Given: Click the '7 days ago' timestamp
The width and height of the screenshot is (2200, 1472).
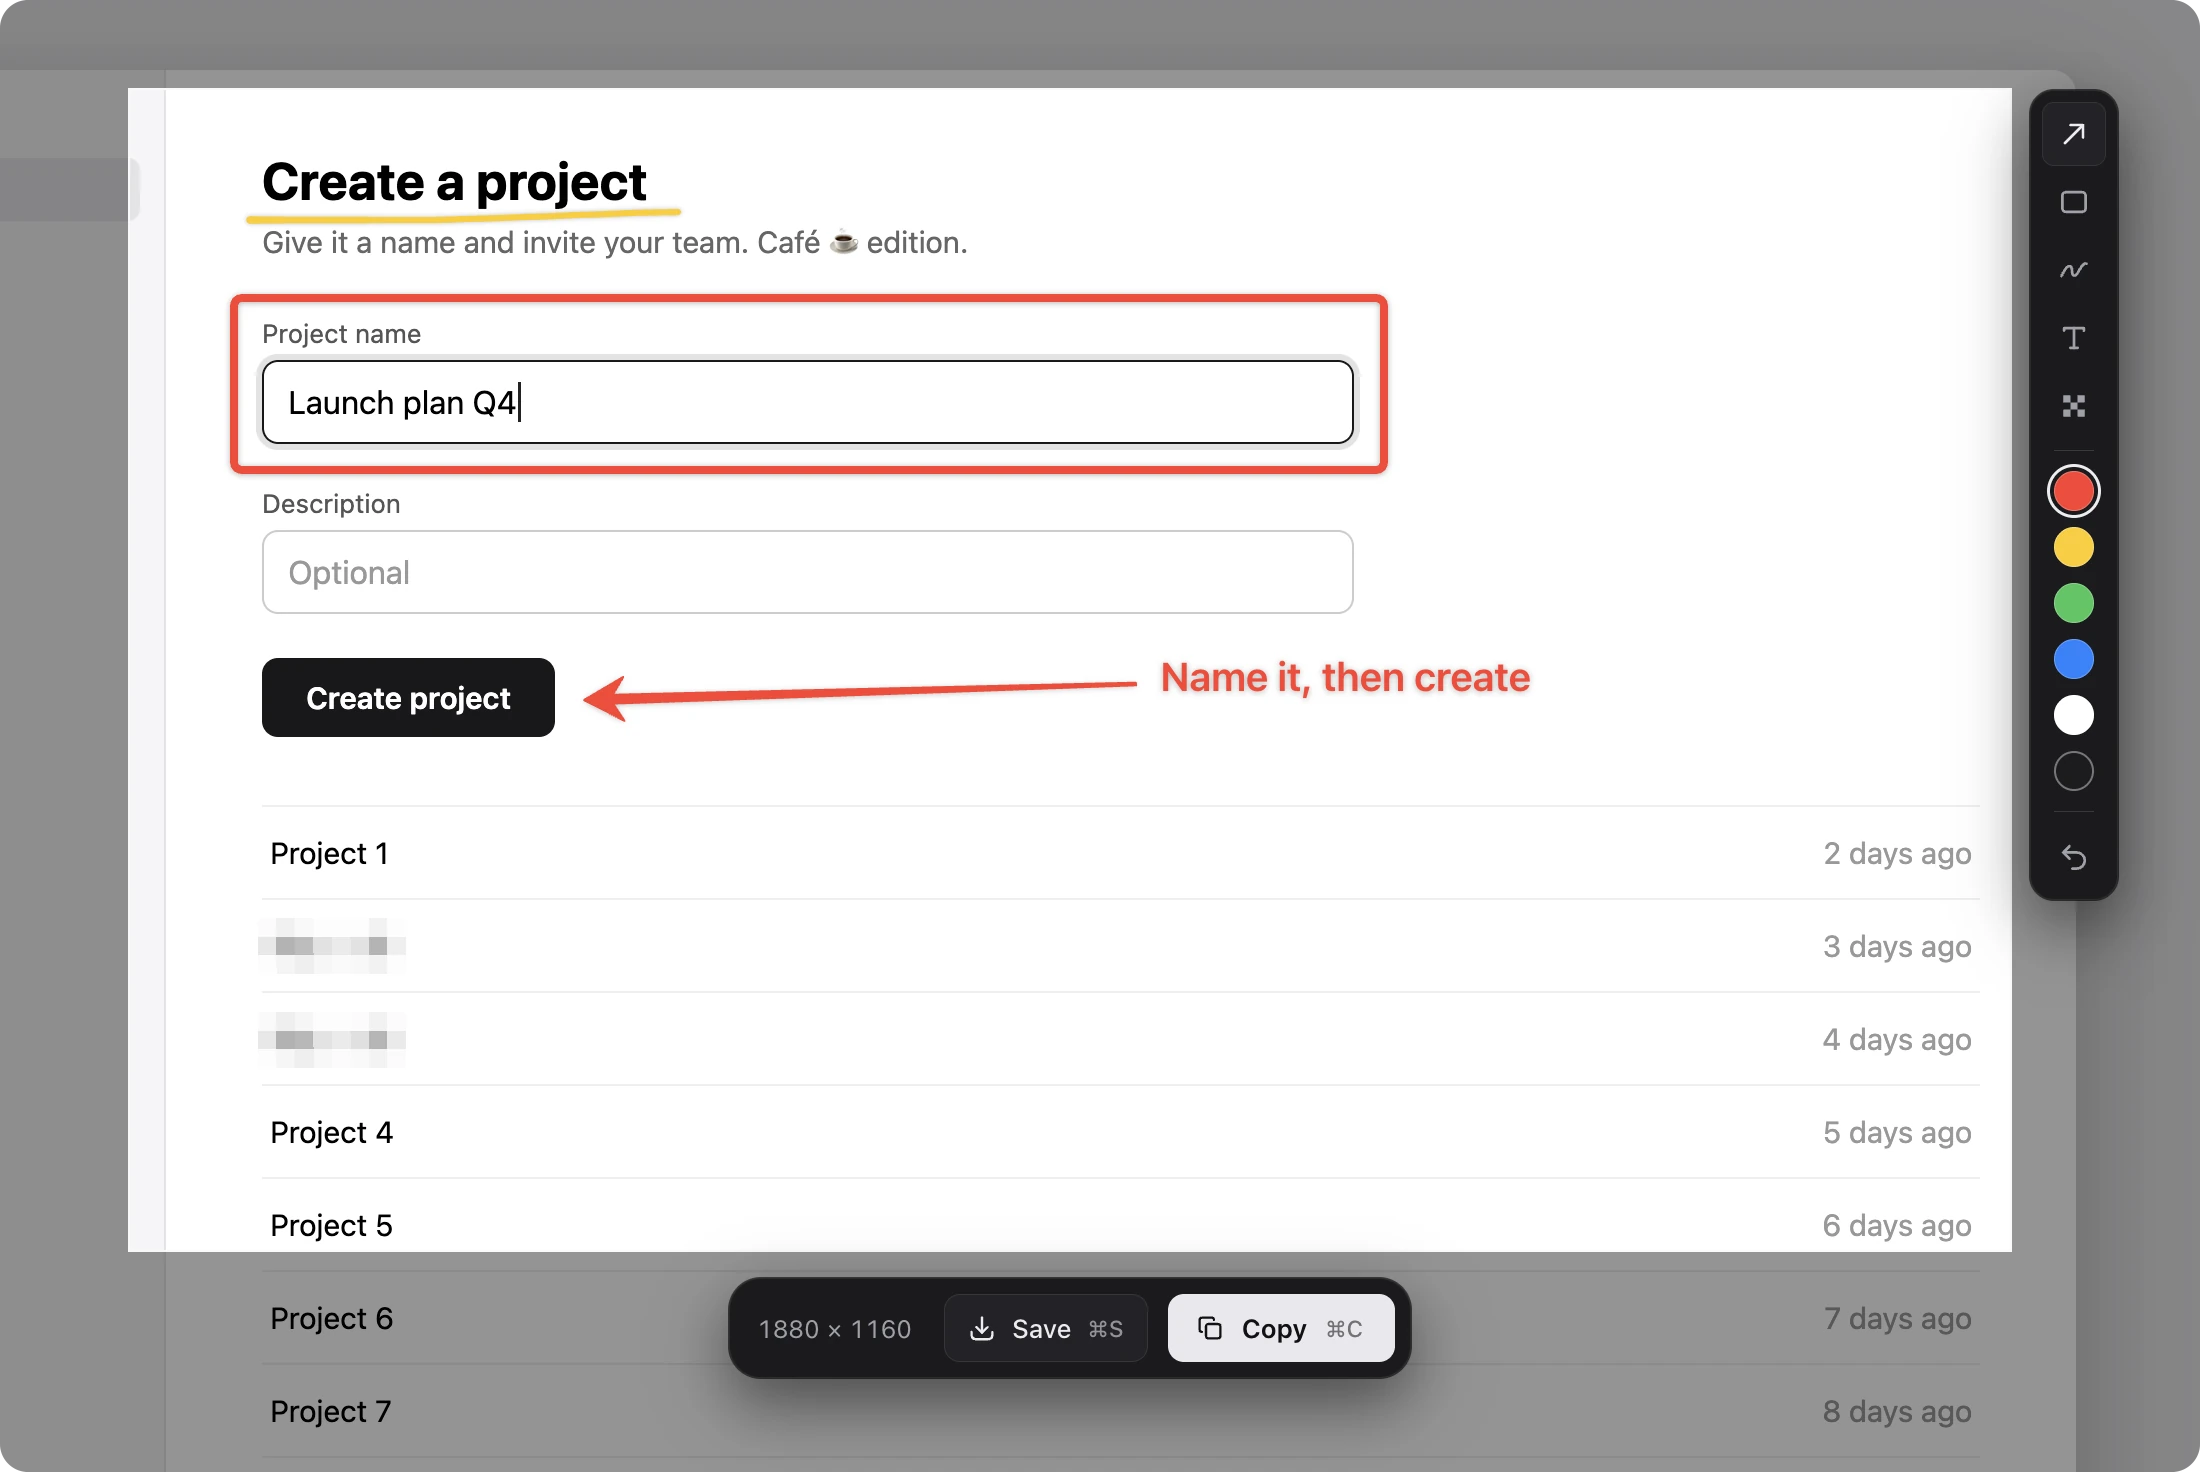Looking at the screenshot, I should point(1897,1318).
